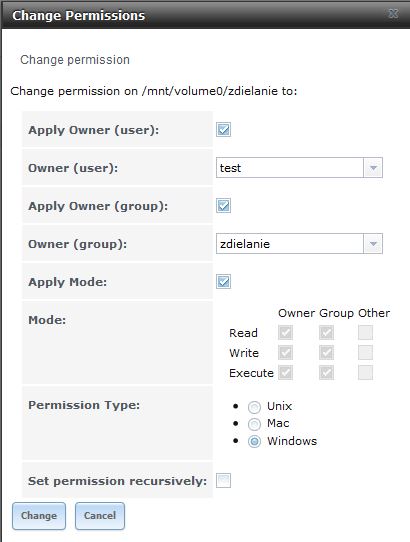Toggle Apply Owner (group) checkbox

[223, 206]
